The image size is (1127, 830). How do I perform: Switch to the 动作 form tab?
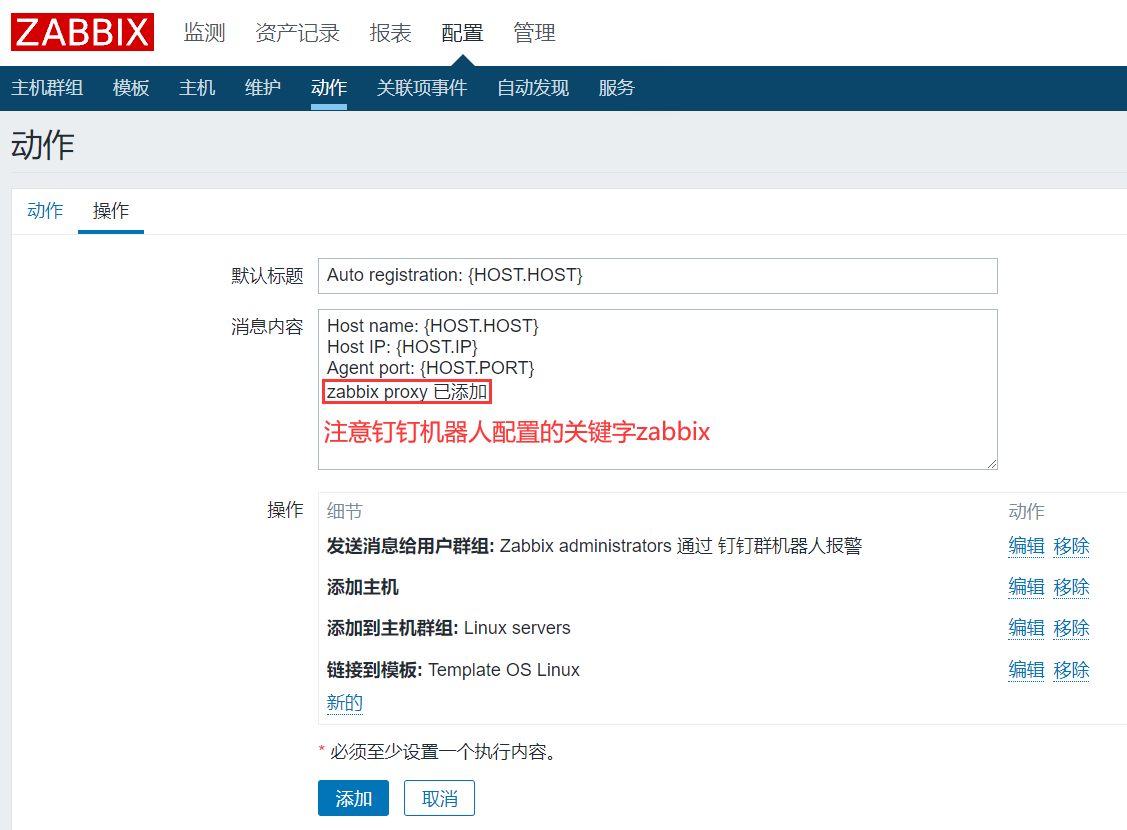pos(45,211)
